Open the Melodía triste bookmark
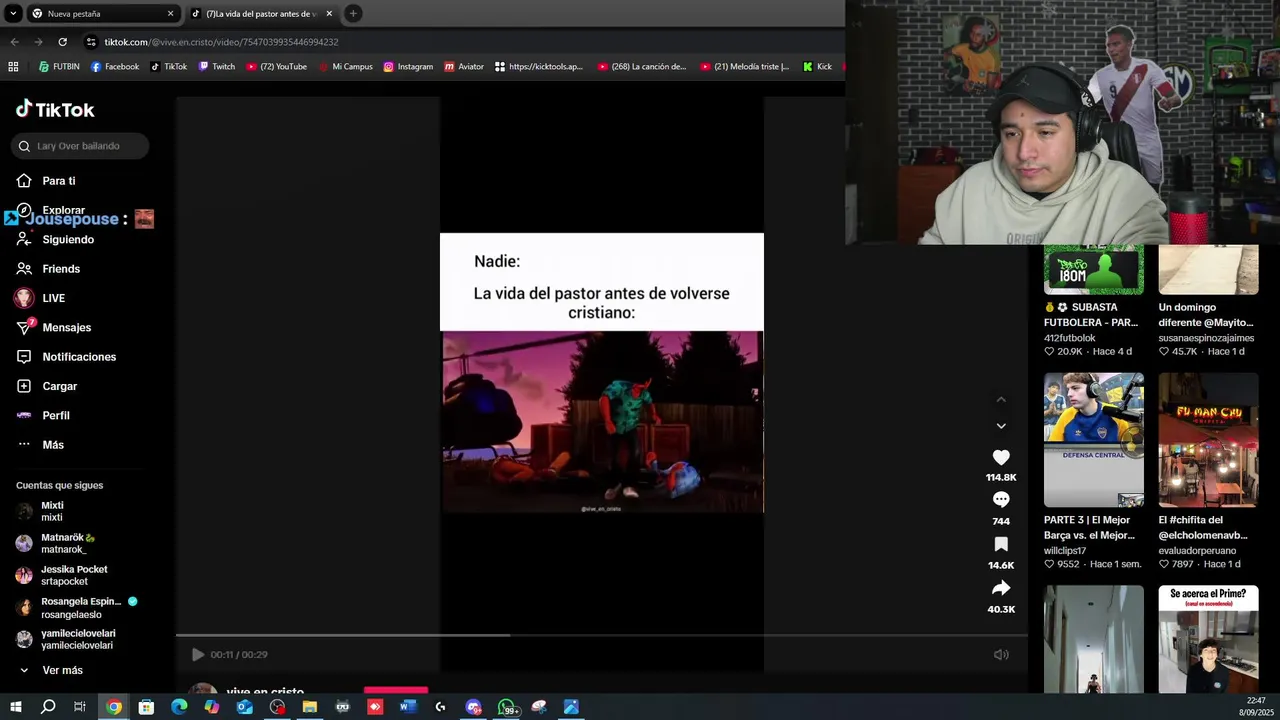1280x720 pixels. pos(745,67)
